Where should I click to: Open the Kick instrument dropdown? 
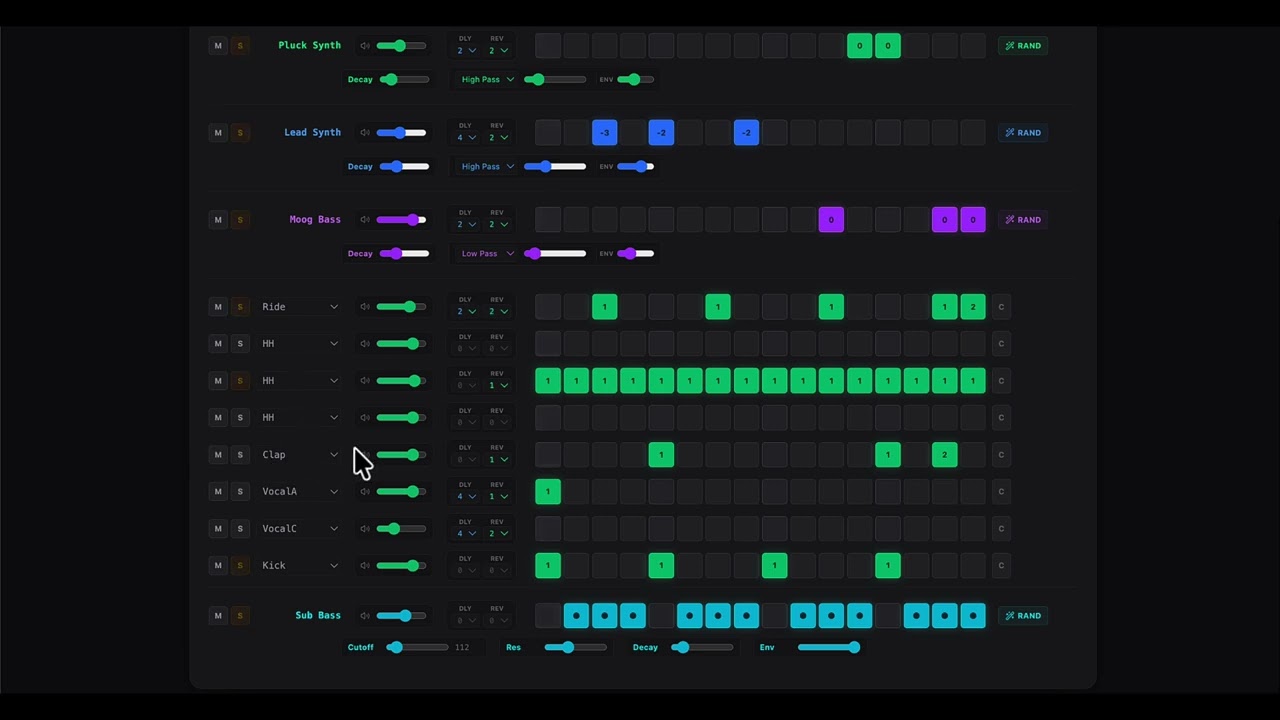[300, 566]
